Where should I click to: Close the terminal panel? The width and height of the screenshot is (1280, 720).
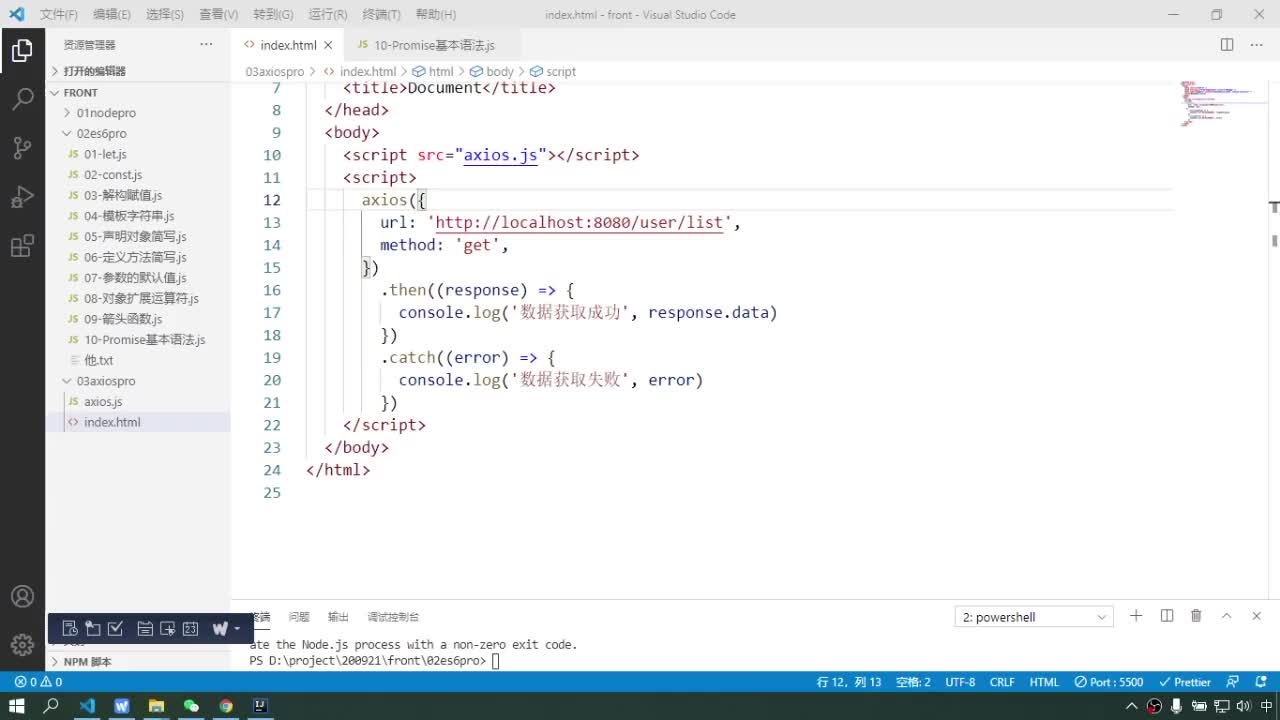(x=1257, y=616)
